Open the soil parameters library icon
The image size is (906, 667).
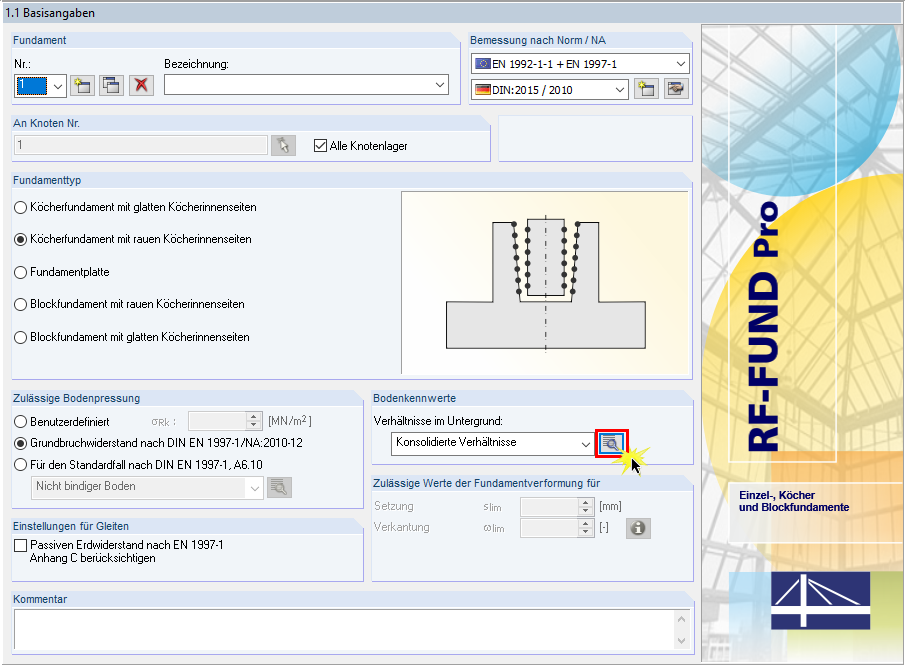coord(611,442)
